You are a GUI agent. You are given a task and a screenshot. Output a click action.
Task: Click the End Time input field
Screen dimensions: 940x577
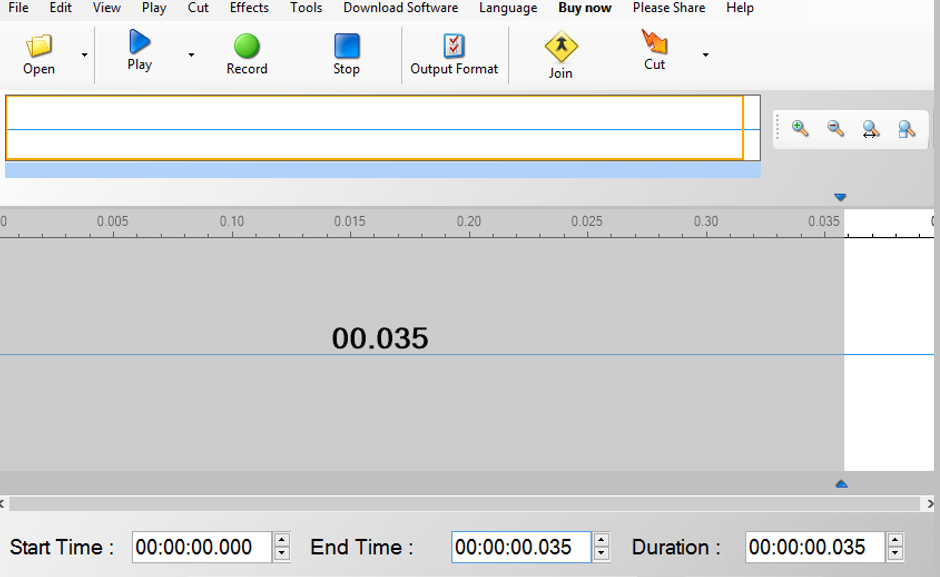(x=521, y=547)
